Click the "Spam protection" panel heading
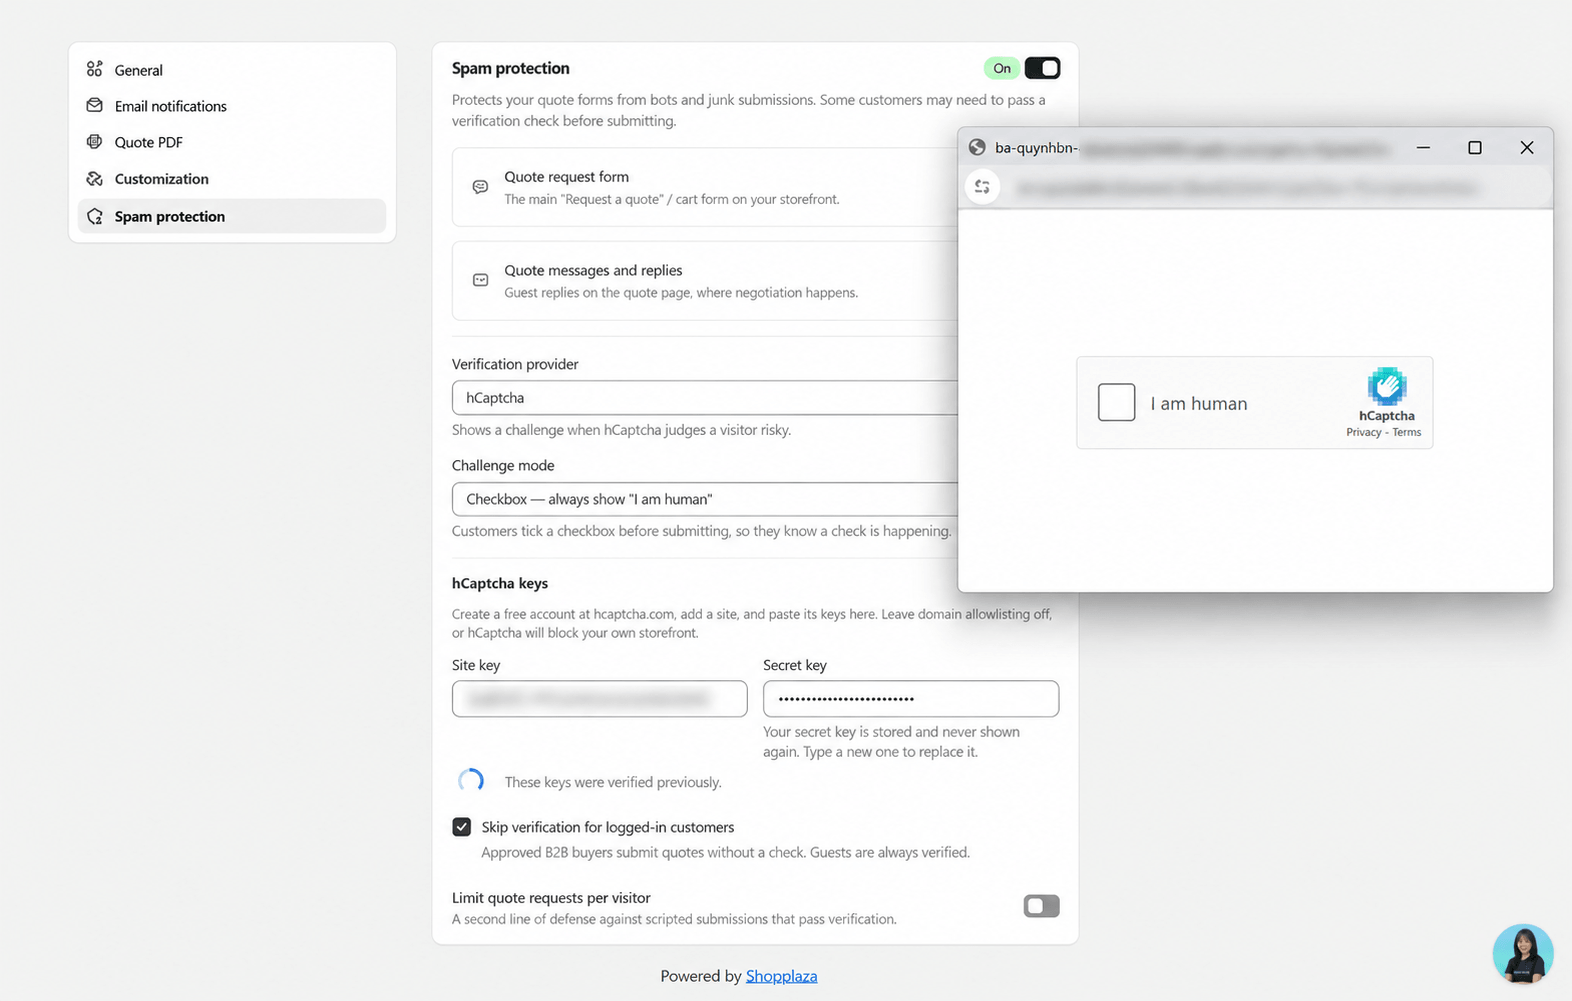 tap(511, 68)
